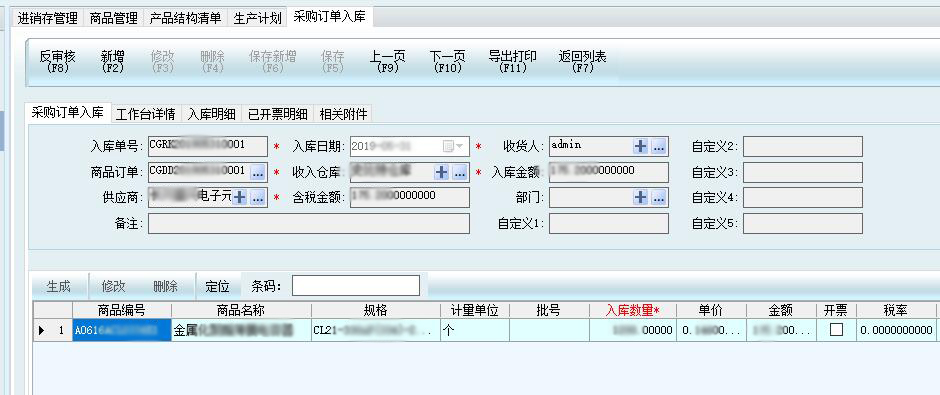Open the 部门 ellipsis lookup button

658,197
